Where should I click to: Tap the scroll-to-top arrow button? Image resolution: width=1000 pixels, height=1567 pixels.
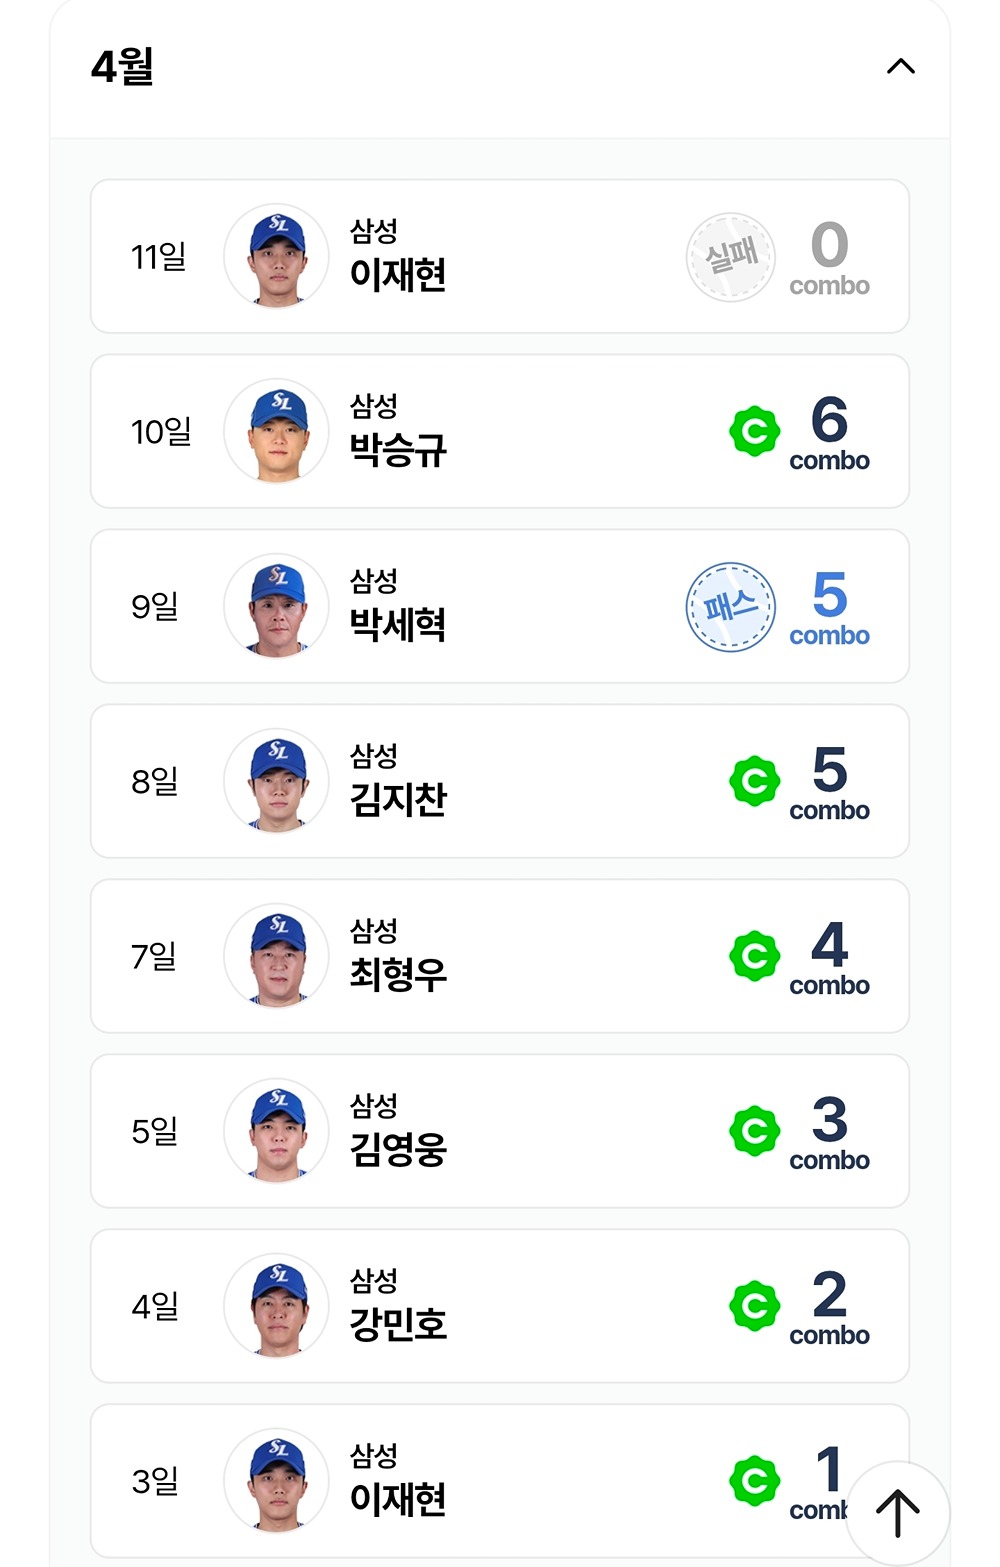897,1513
